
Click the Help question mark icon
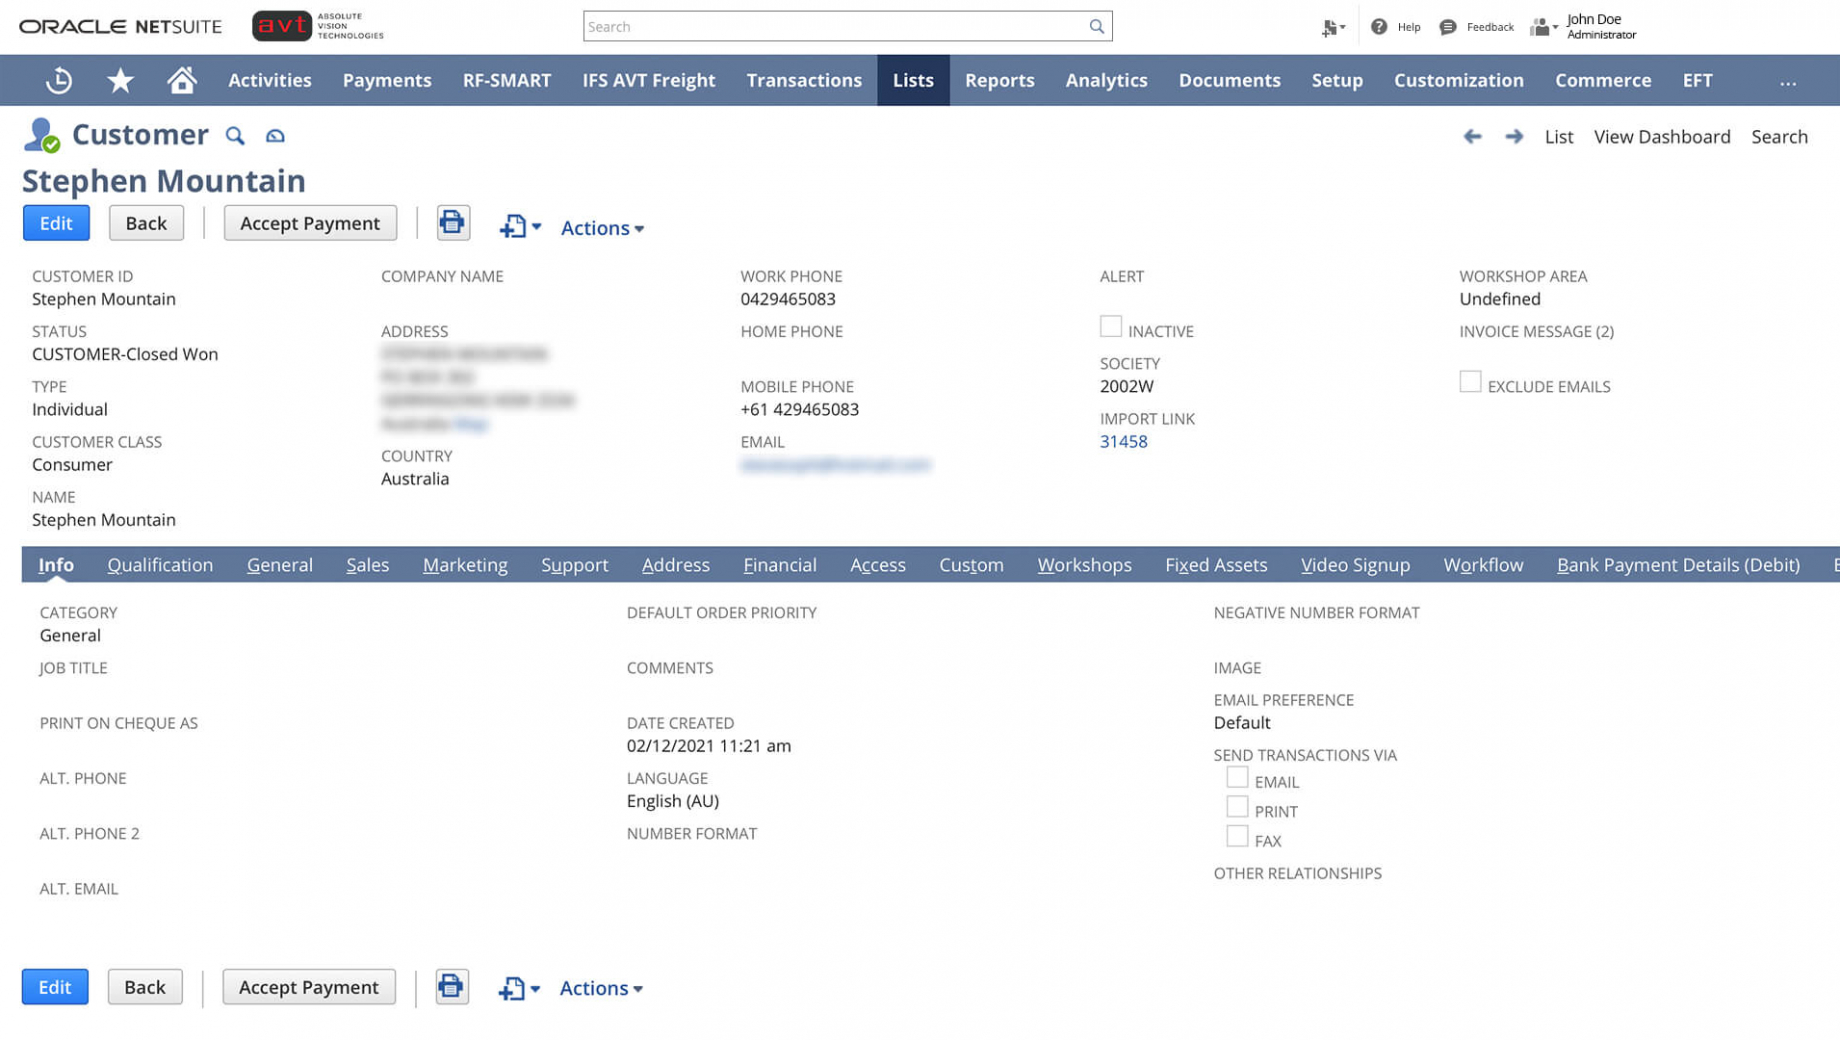pos(1379,27)
